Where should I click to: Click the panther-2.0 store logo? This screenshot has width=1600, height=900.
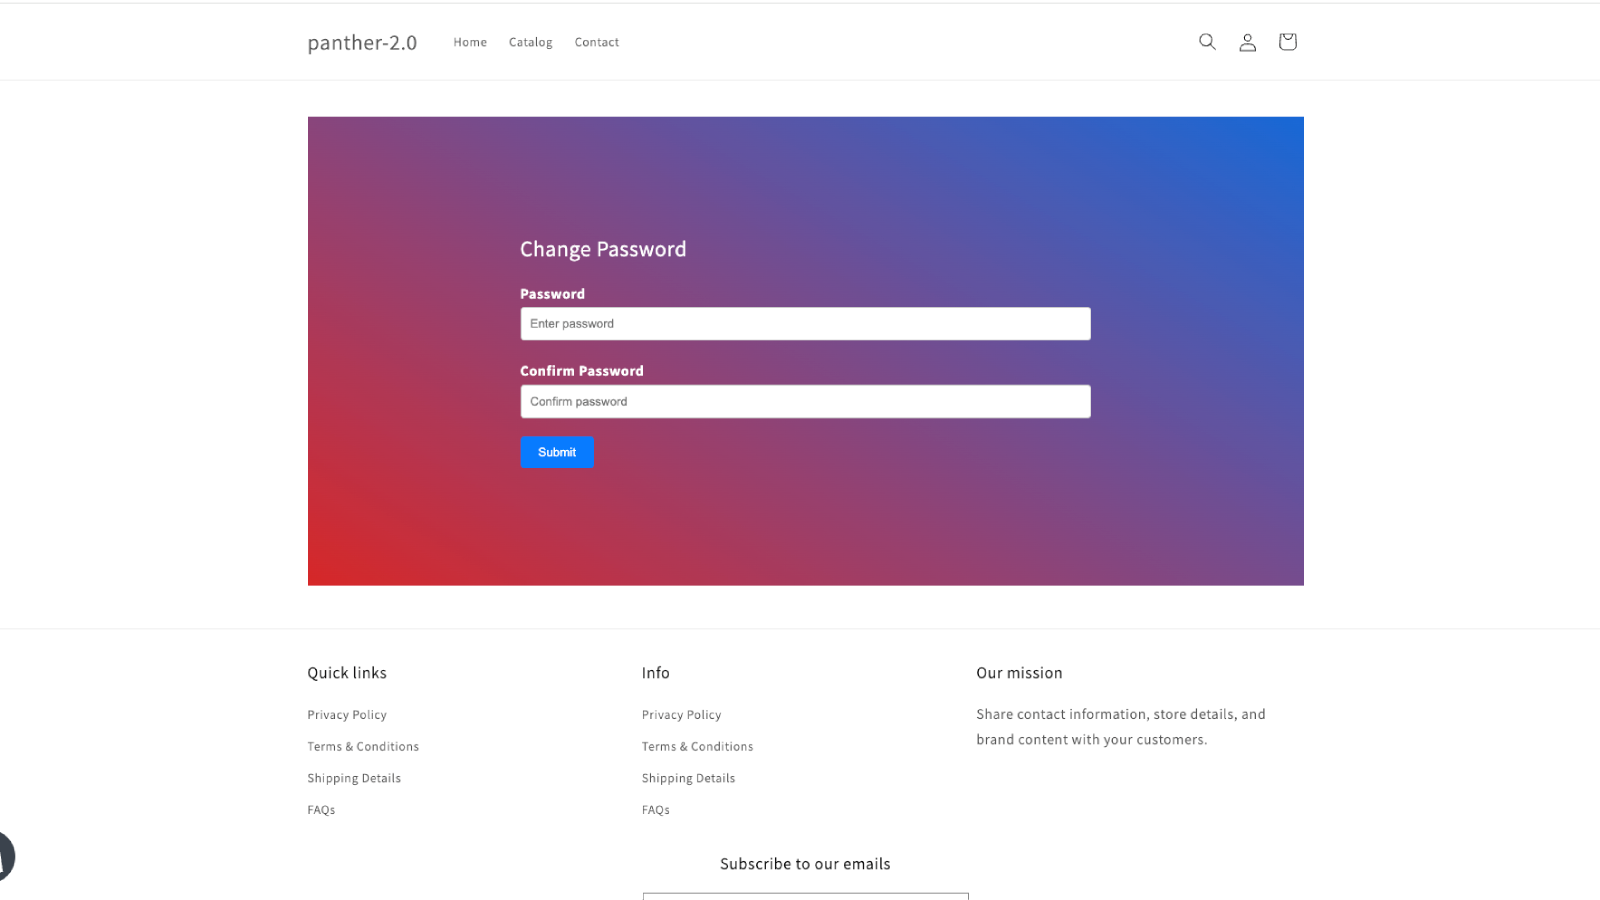(362, 42)
